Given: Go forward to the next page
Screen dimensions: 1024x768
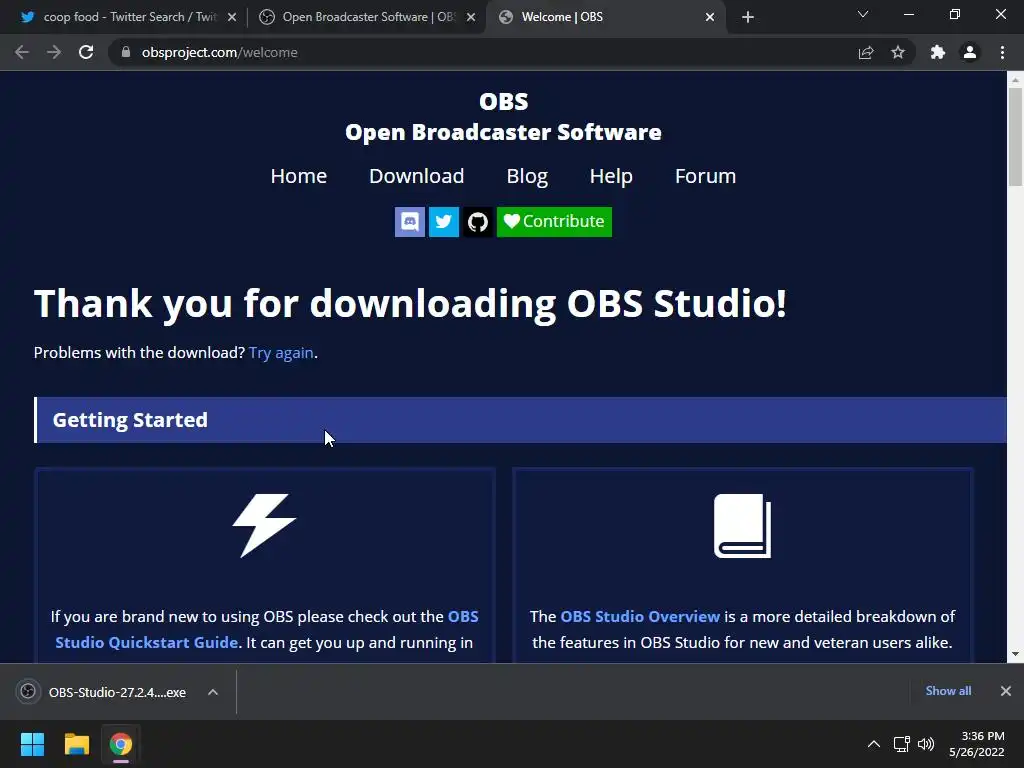Looking at the screenshot, I should [x=54, y=52].
